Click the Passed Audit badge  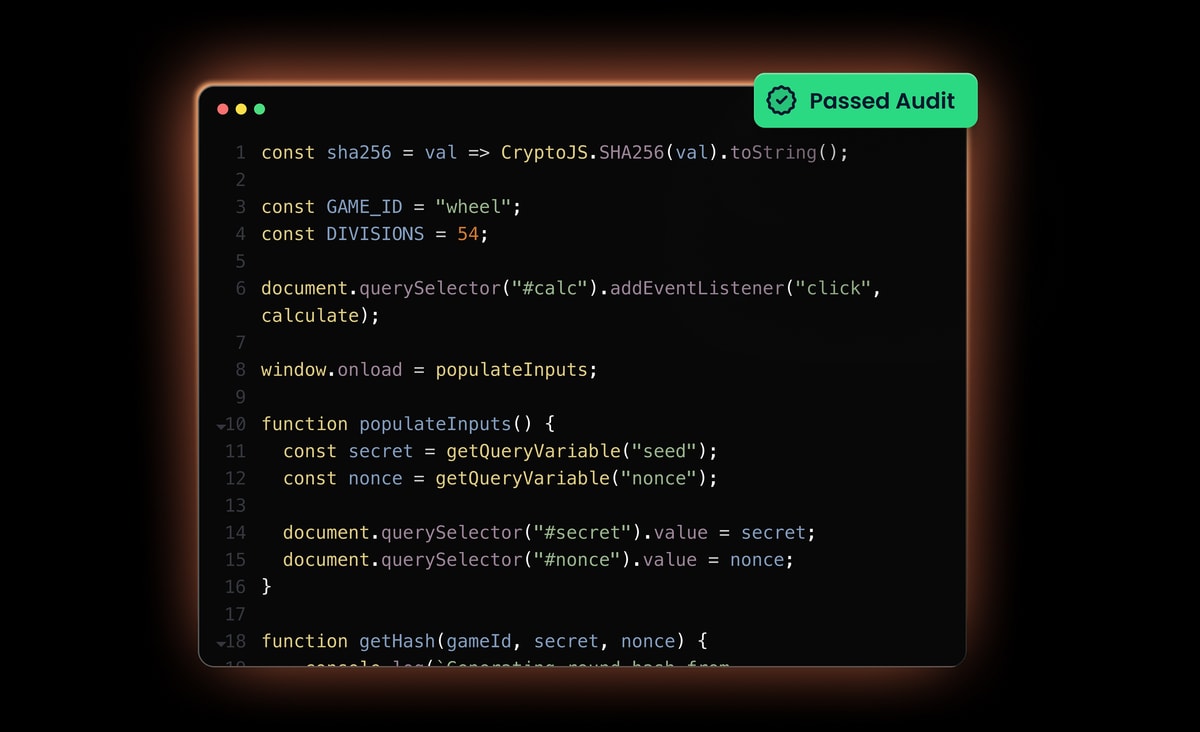(865, 100)
